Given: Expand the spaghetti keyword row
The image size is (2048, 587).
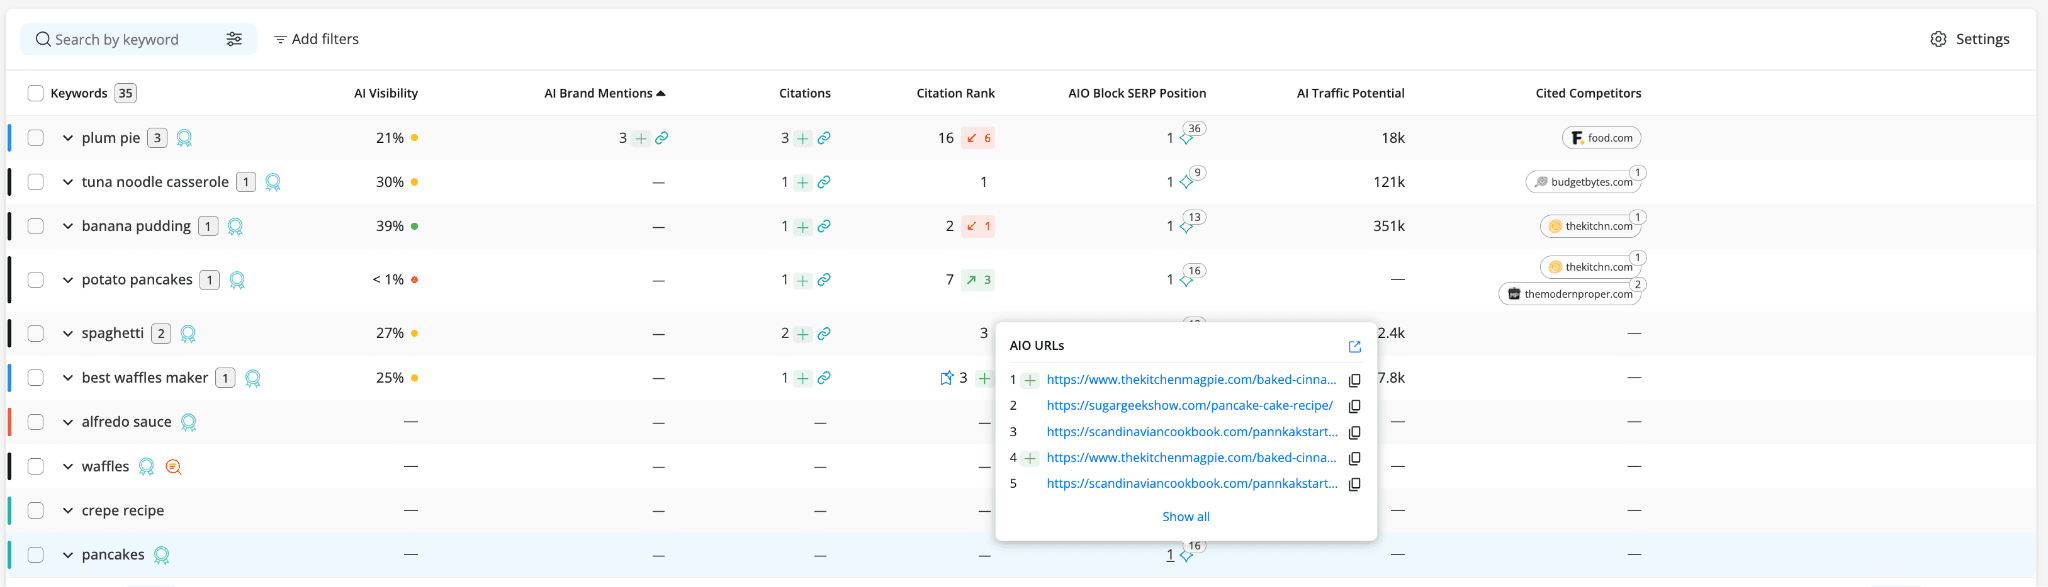Looking at the screenshot, I should (68, 333).
